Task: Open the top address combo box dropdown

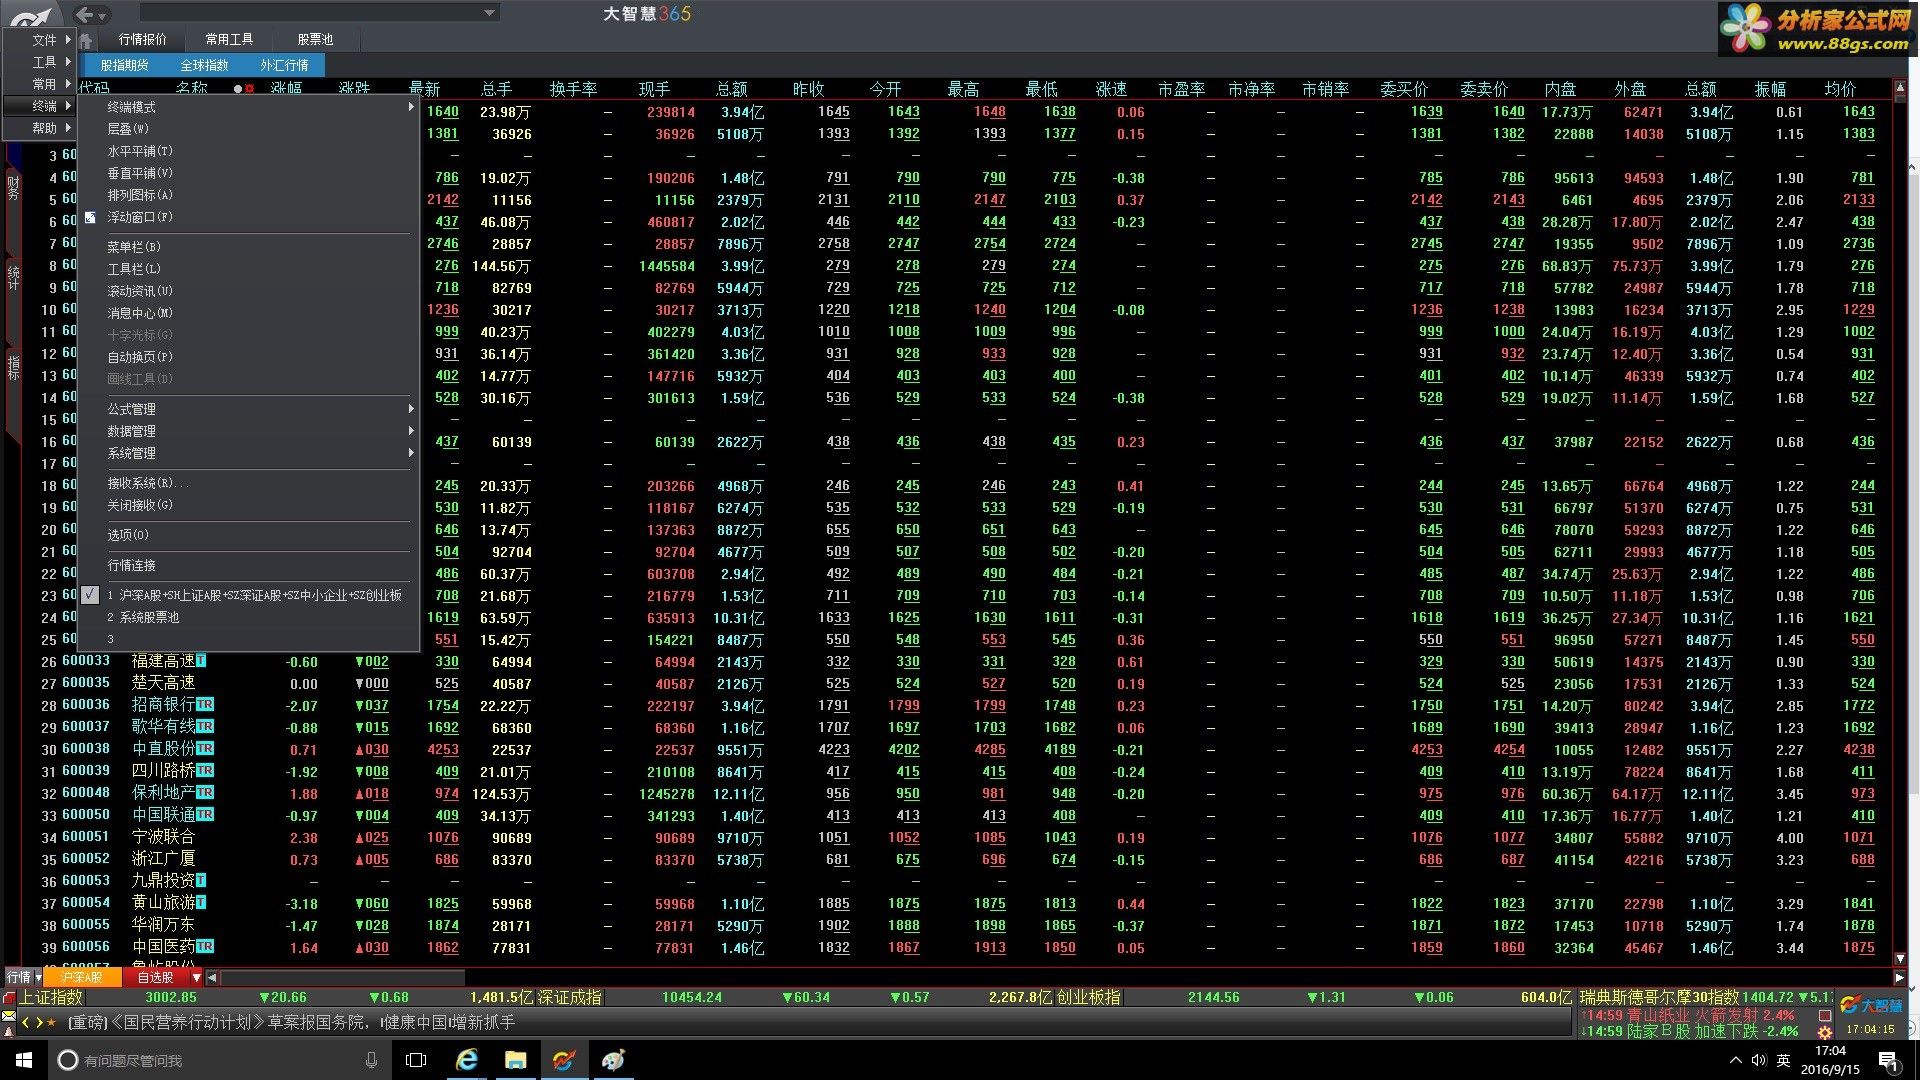Action: point(489,13)
